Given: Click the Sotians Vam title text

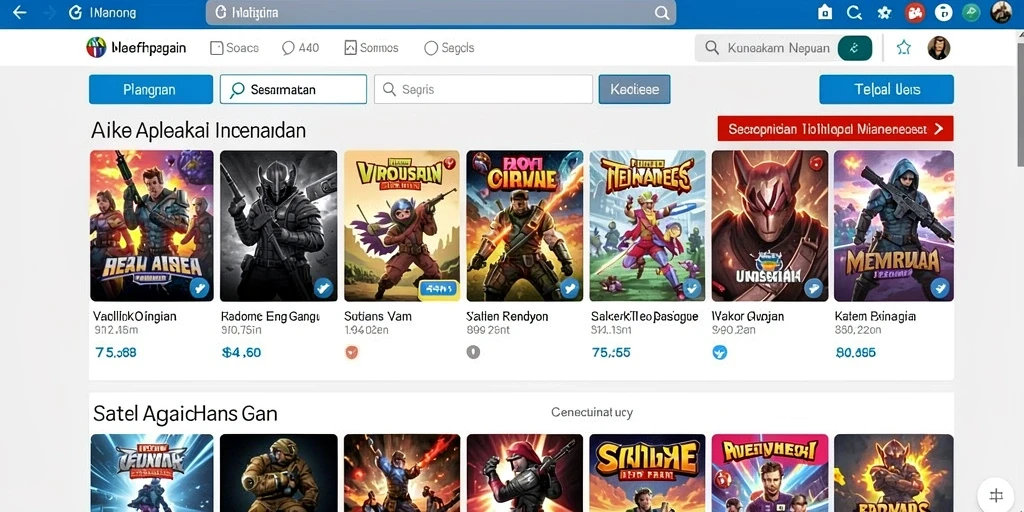Looking at the screenshot, I should pyautogui.click(x=378, y=316).
